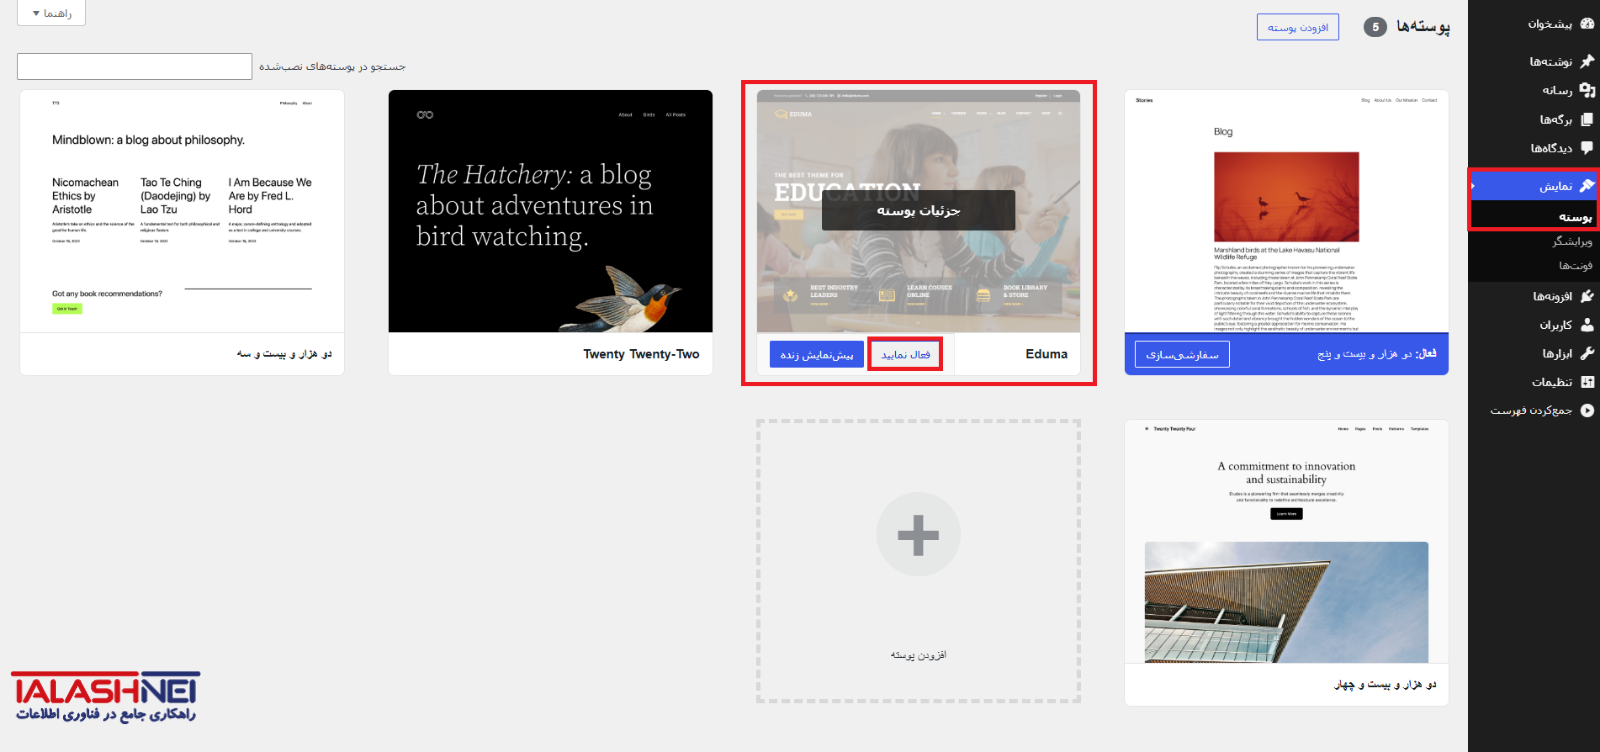Viewport: 1600px width, 752px height.
Task: Expand the راهنما help dropdown
Action: coord(52,13)
